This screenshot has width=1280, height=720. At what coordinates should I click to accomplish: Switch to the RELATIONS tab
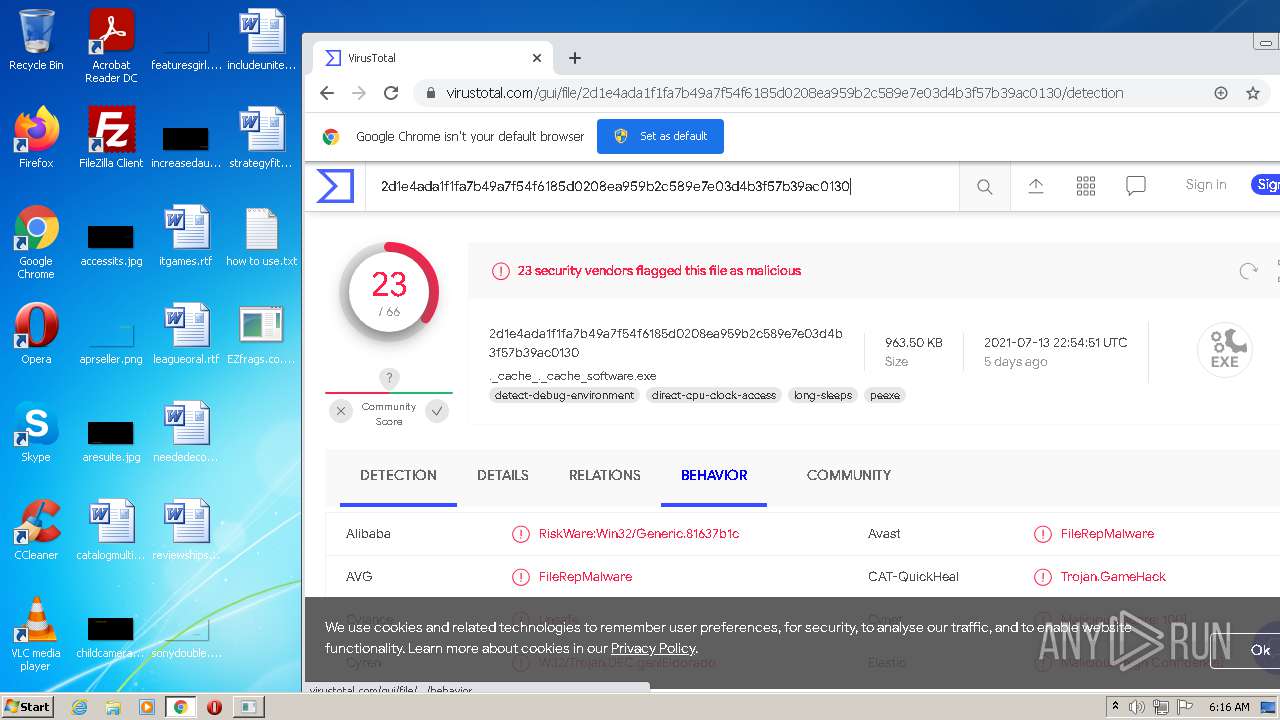[605, 475]
